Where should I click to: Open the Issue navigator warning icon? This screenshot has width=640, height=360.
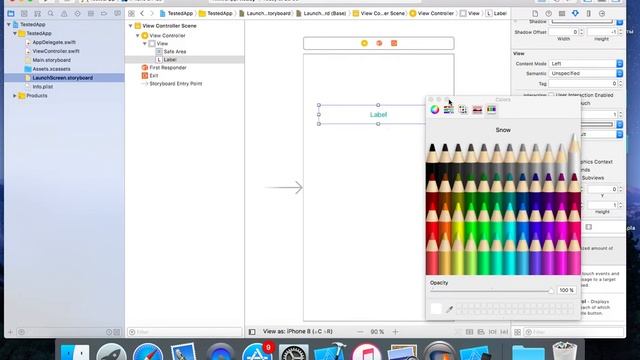tap(64, 13)
